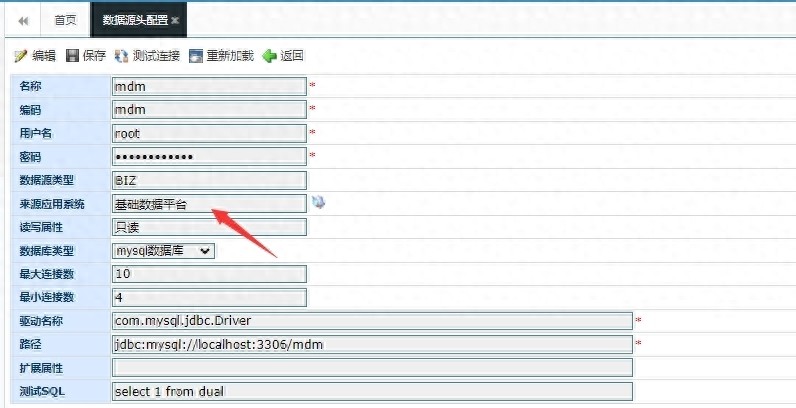796x408 pixels.
Task: Click the 测试SQL row label
Action: (x=42, y=392)
